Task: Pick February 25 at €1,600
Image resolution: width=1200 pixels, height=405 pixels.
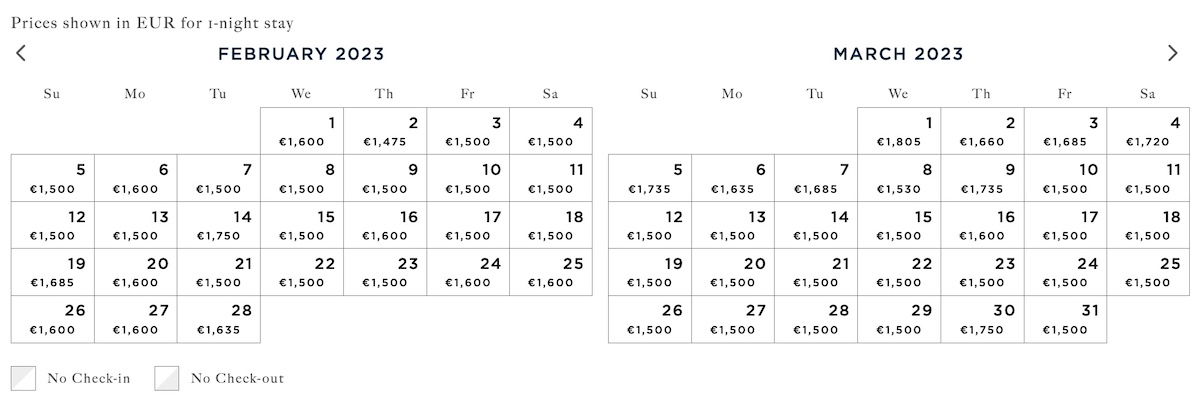Action: pos(551,272)
